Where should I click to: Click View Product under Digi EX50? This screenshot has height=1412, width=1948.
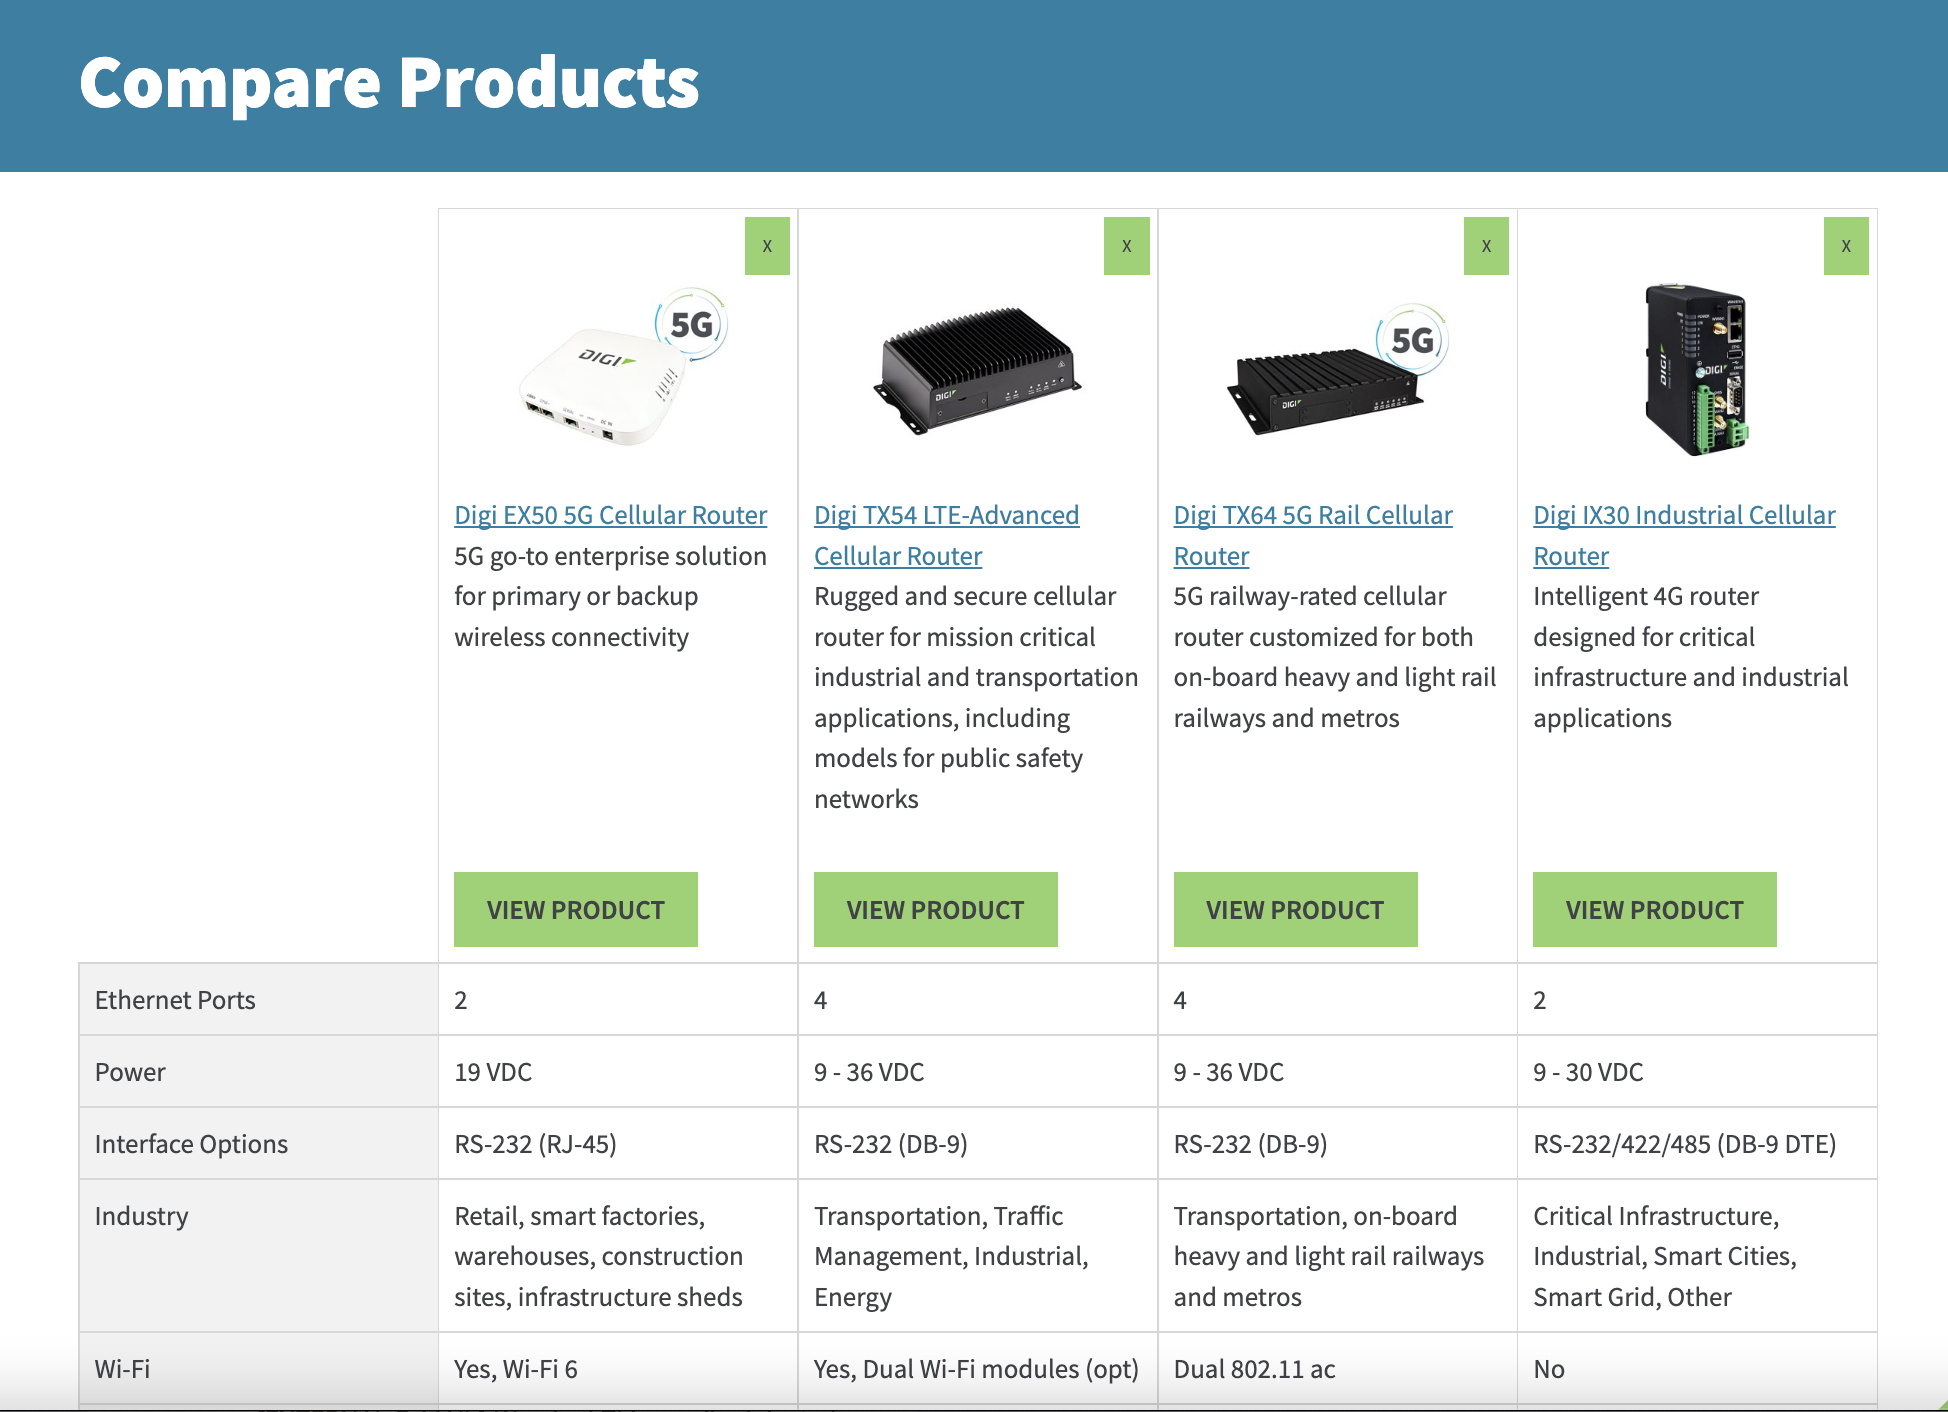coord(576,910)
